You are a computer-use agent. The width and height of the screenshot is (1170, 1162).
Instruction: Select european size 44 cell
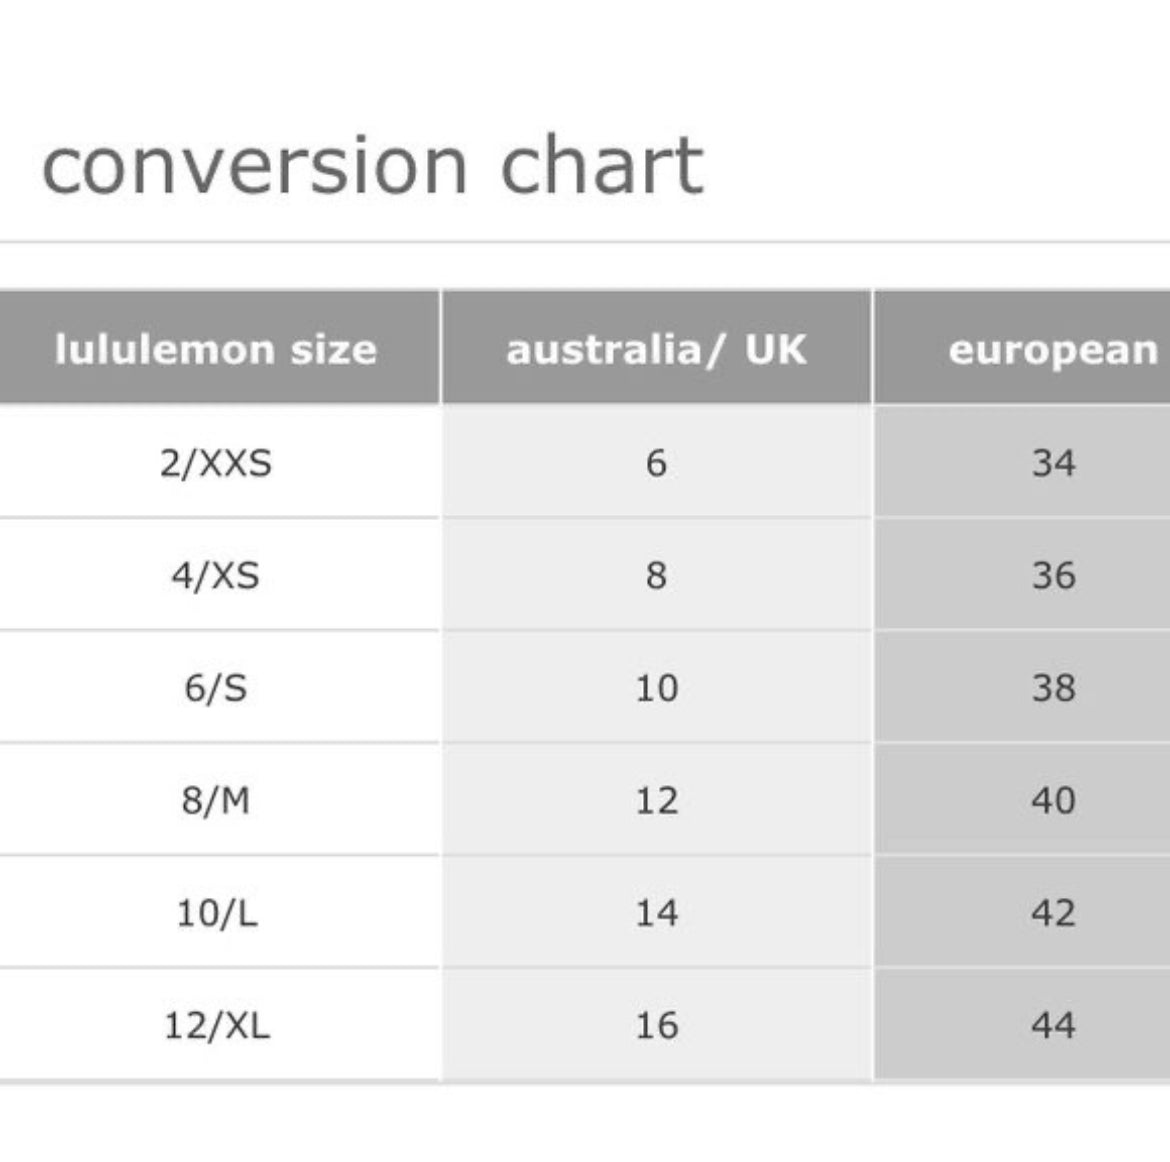pos(1022,1025)
